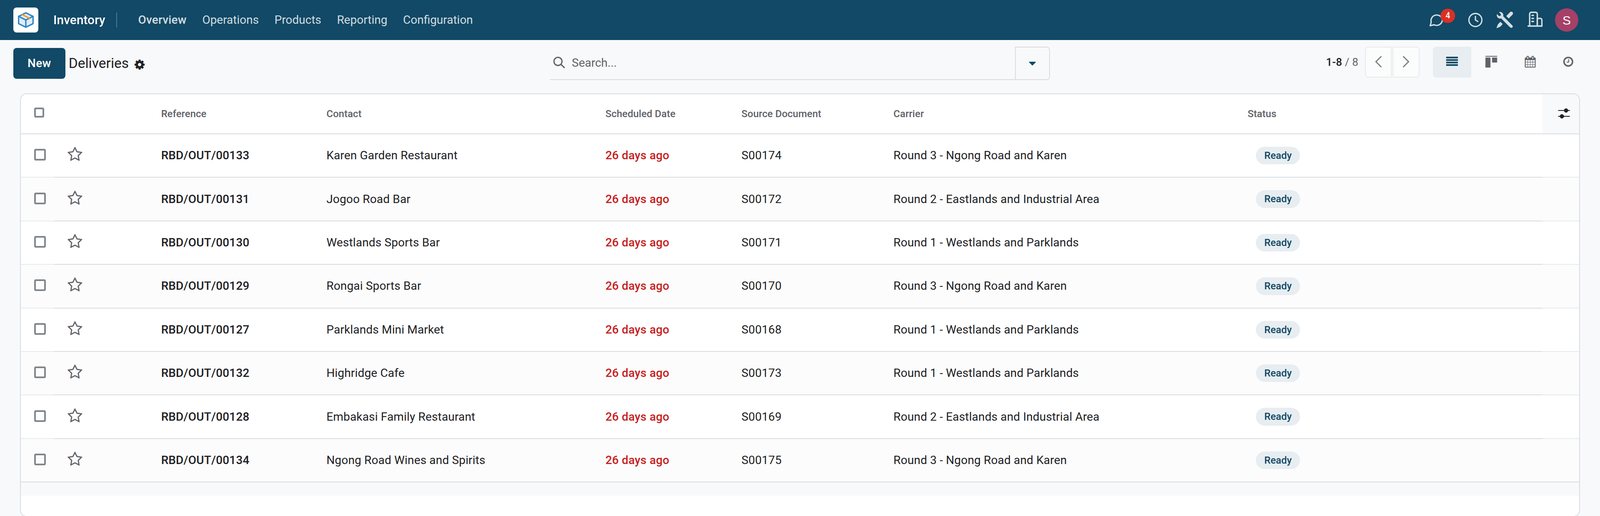Open the messages notification icon
Viewport: 1600px width, 516px height.
click(x=1439, y=20)
